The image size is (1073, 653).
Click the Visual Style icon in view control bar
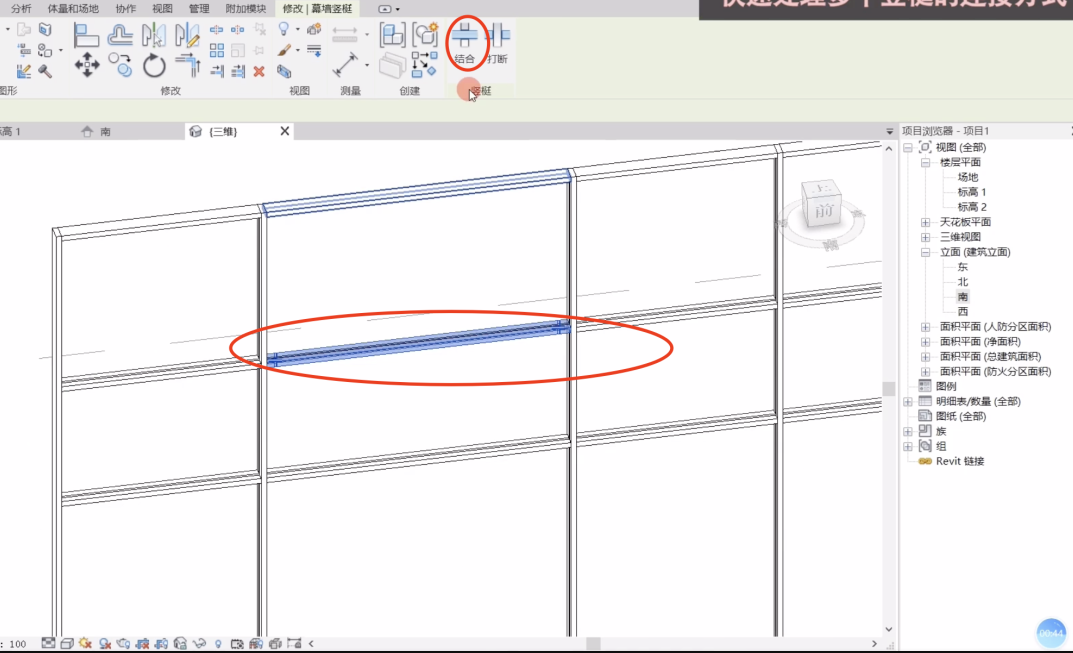[x=67, y=643]
